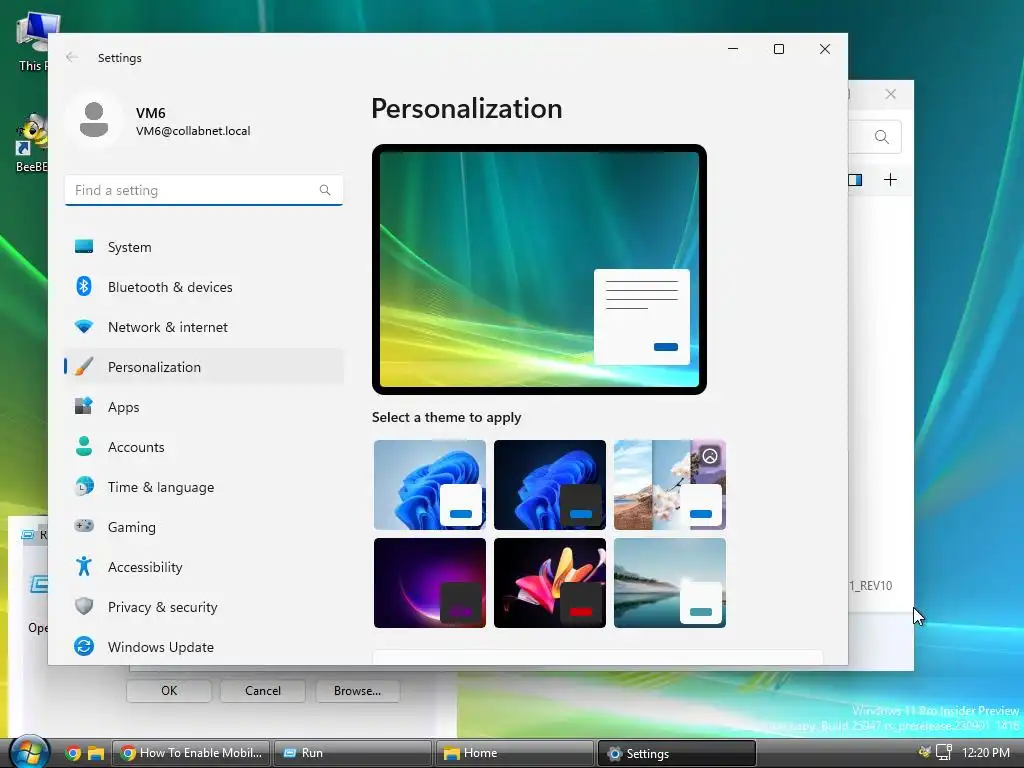Image resolution: width=1024 pixels, height=768 pixels.
Task: Click the desktop preview image
Action: click(x=539, y=269)
